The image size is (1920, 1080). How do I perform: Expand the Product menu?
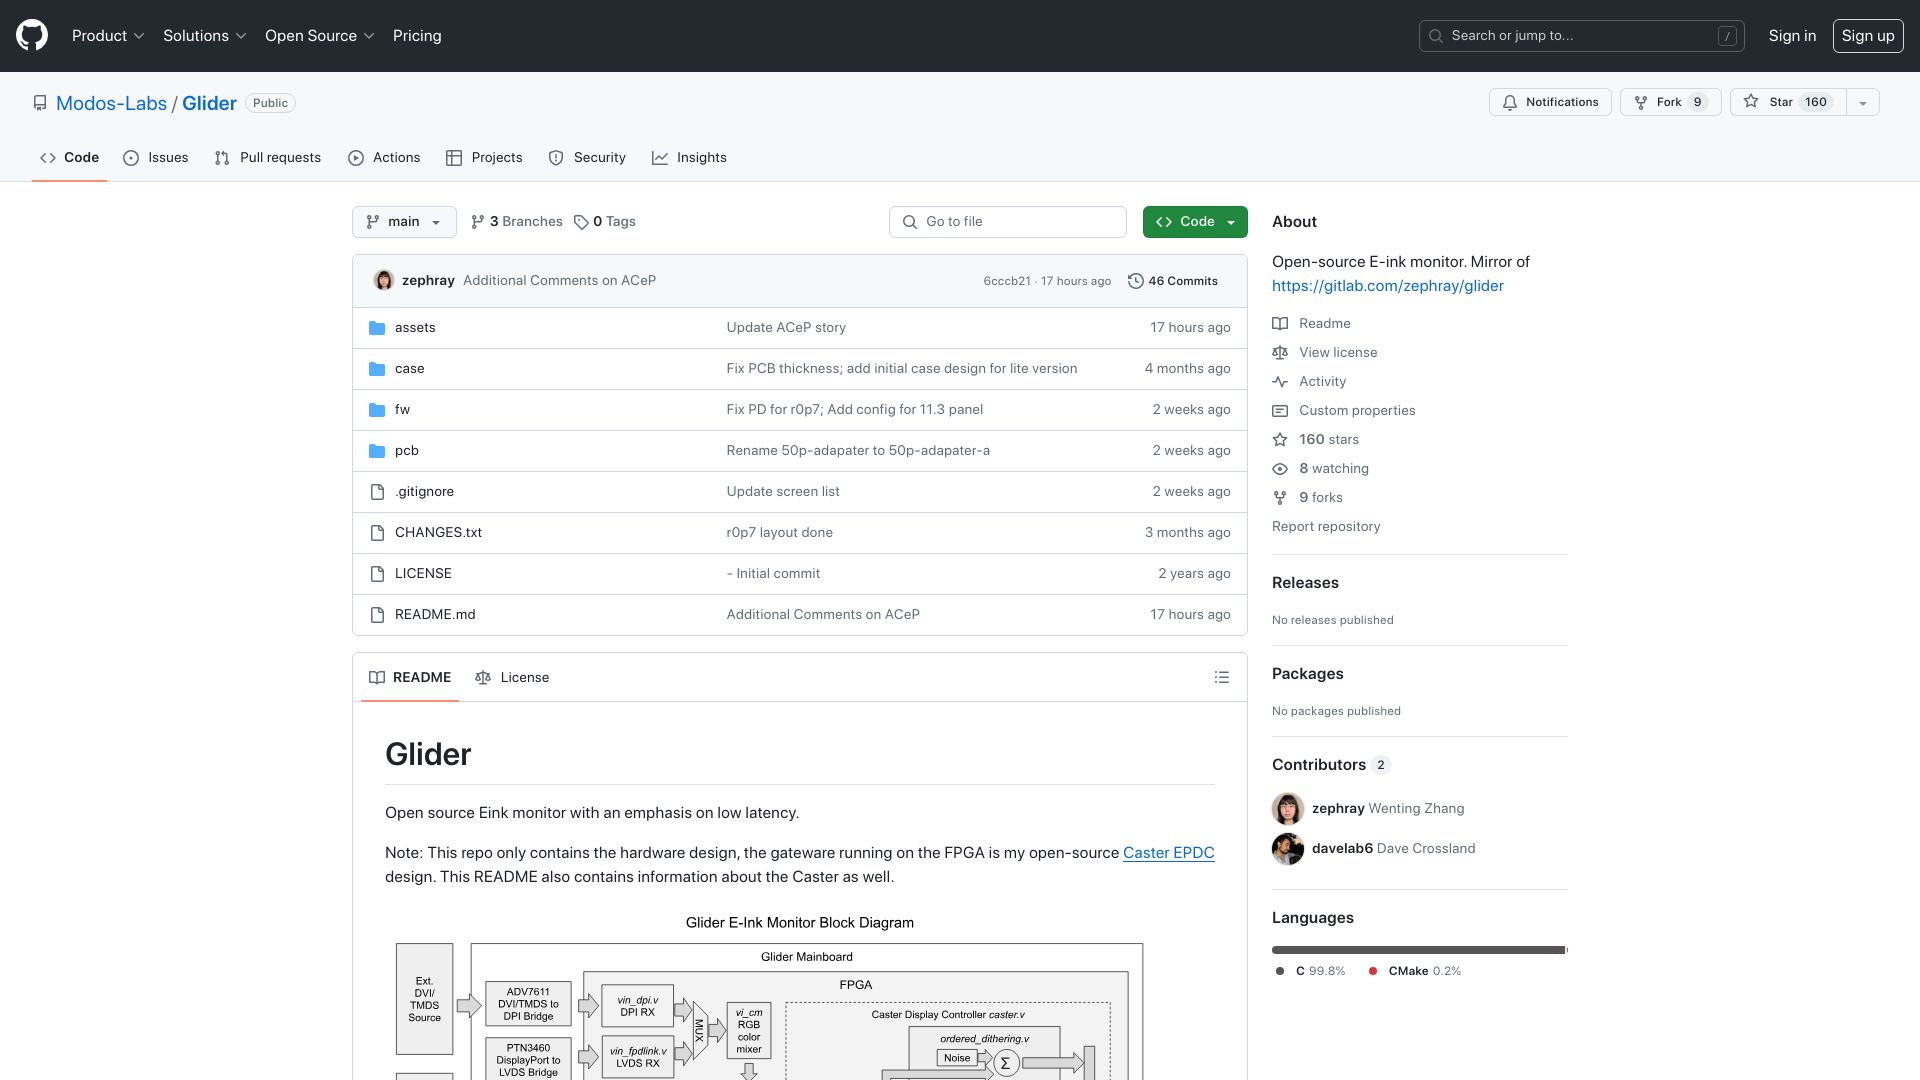pyautogui.click(x=108, y=36)
